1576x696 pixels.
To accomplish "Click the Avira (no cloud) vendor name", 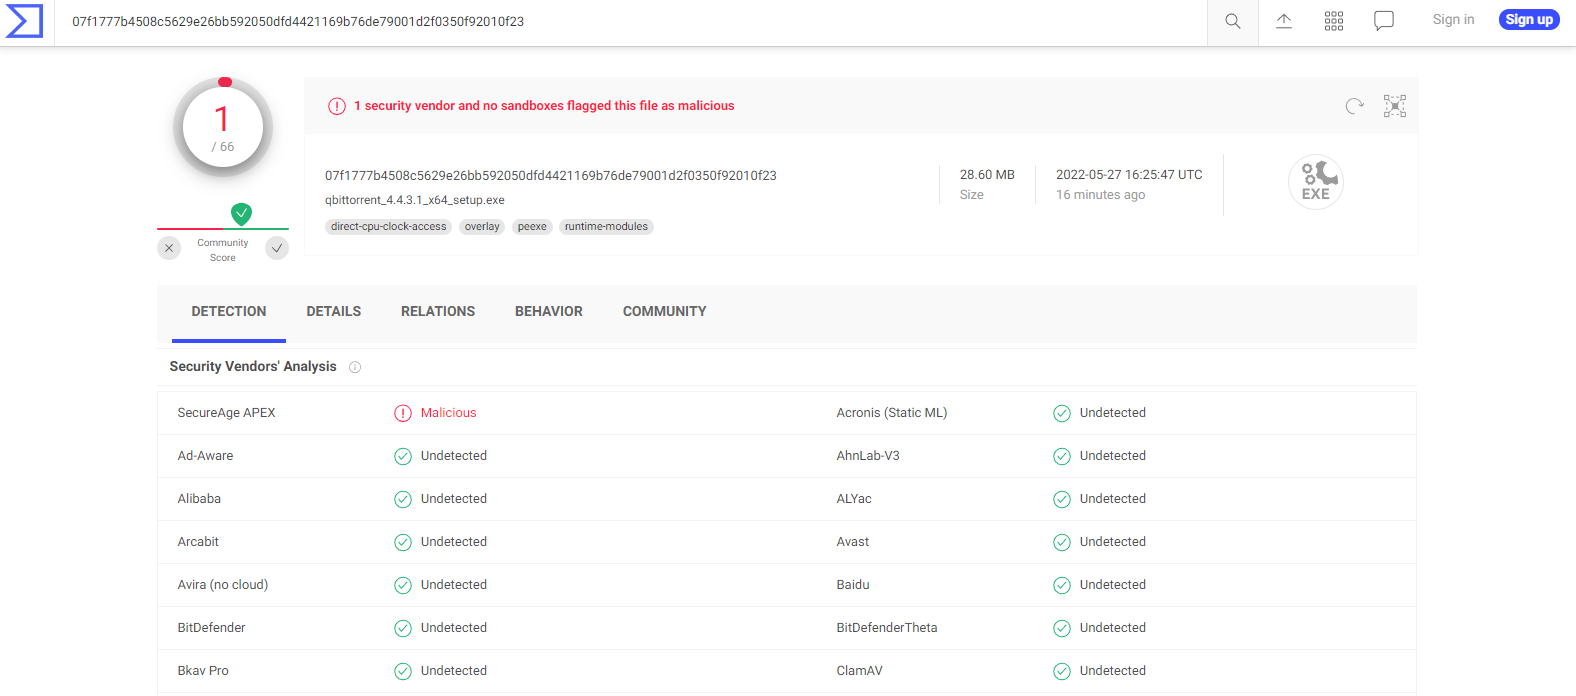I will pos(223,585).
